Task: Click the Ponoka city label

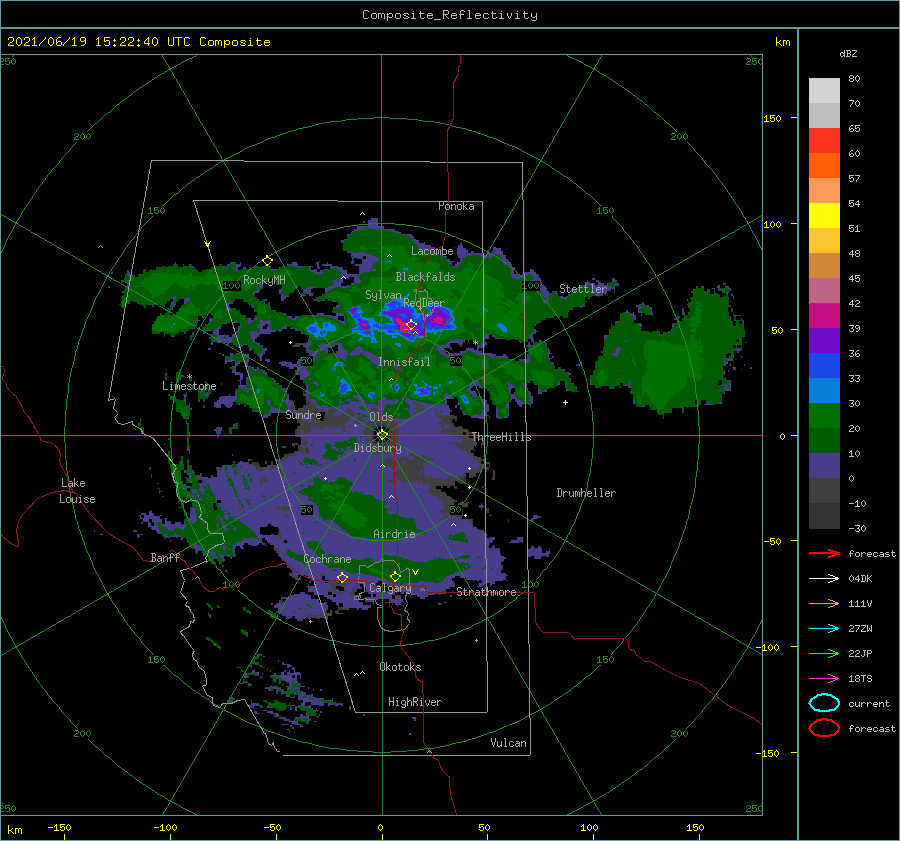Action: [456, 206]
